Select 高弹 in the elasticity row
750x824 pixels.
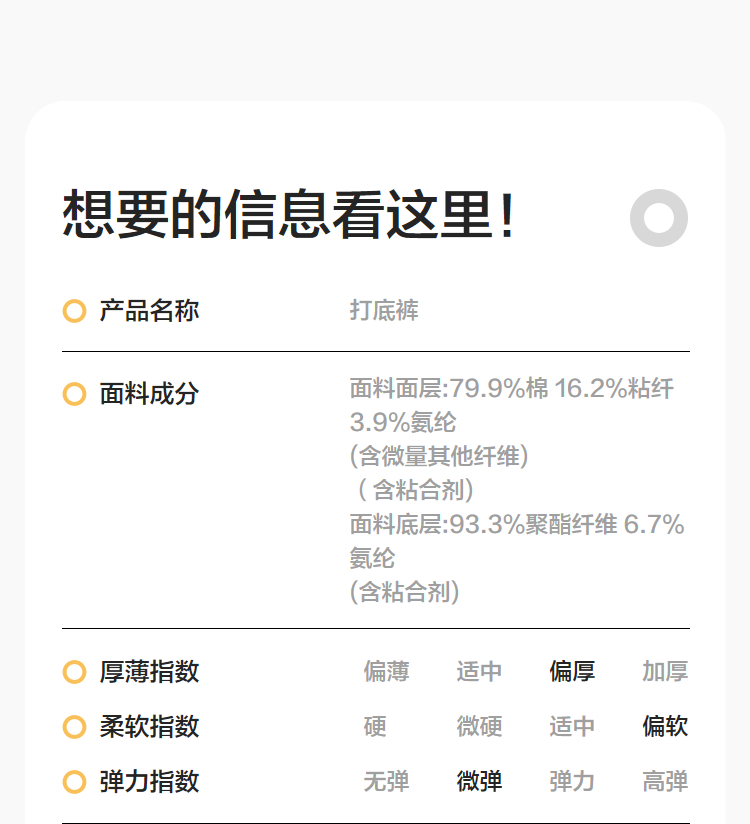tap(665, 782)
